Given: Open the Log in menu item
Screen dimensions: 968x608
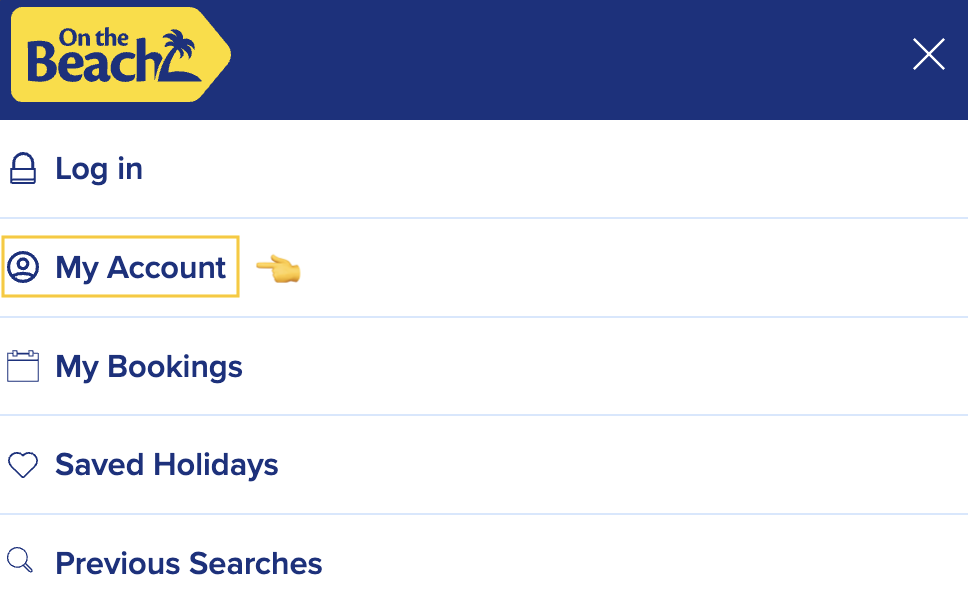Looking at the screenshot, I should pyautogui.click(x=99, y=169).
